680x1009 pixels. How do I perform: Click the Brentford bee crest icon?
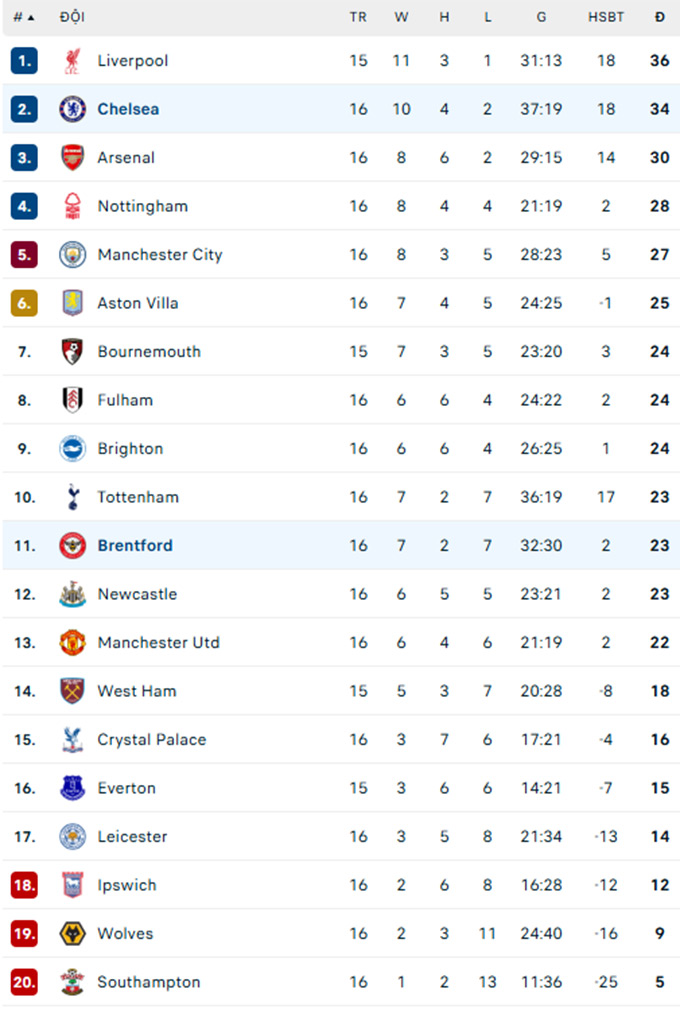point(73,546)
